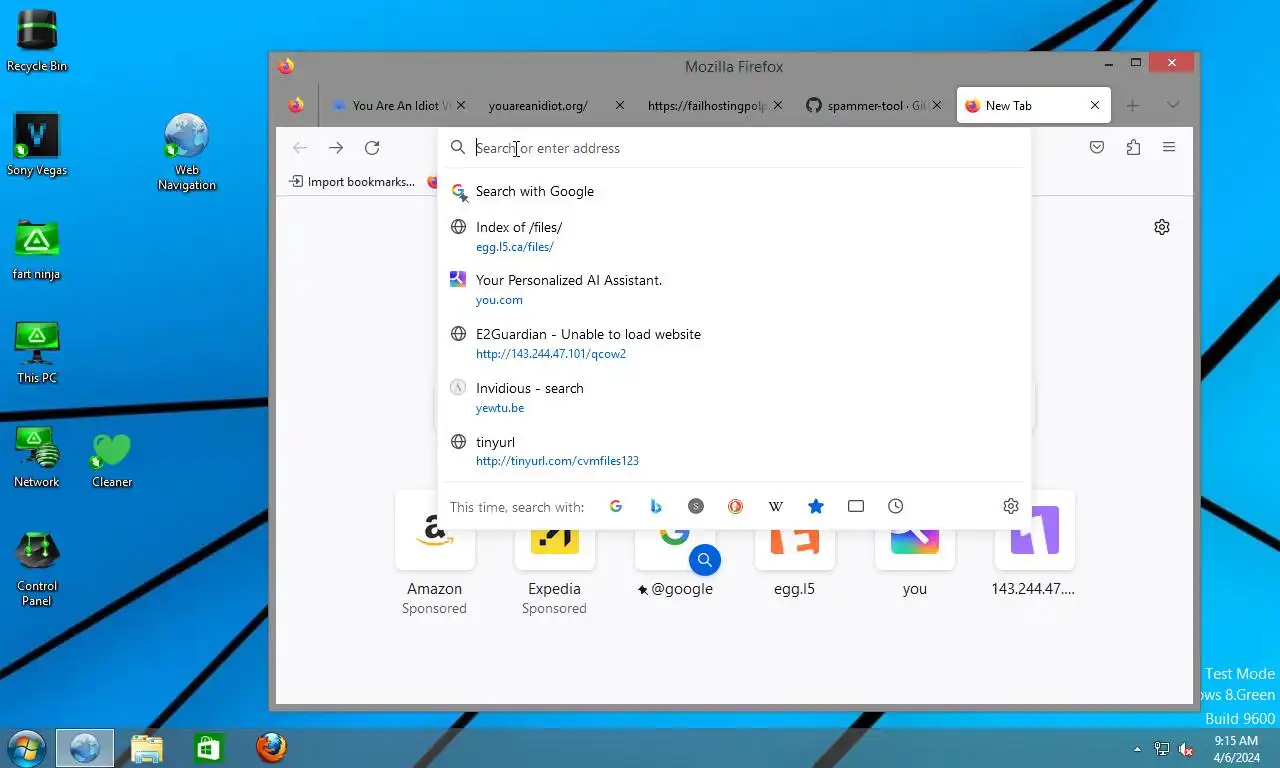Search this time with Bing icon
Image resolution: width=1280 pixels, height=768 pixels.
click(656, 506)
